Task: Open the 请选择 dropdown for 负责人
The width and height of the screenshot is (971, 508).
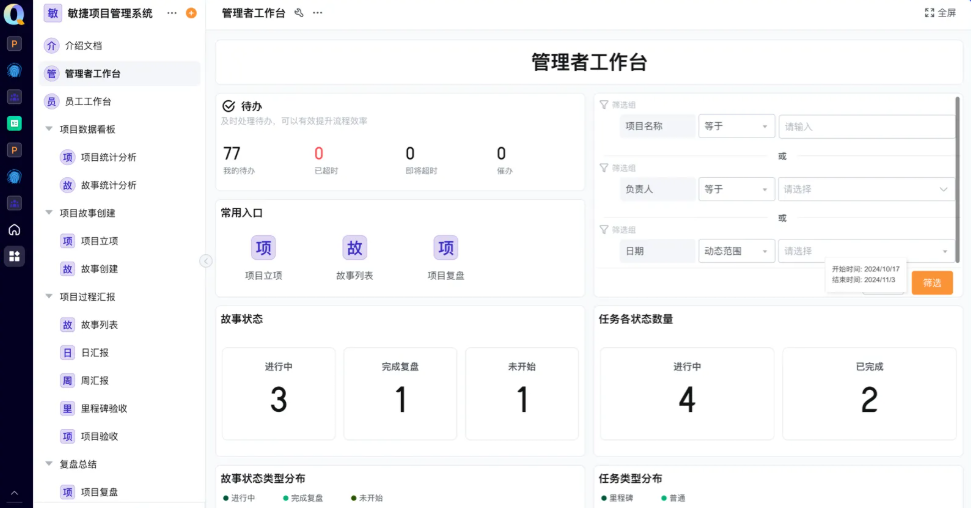Action: tap(866, 189)
